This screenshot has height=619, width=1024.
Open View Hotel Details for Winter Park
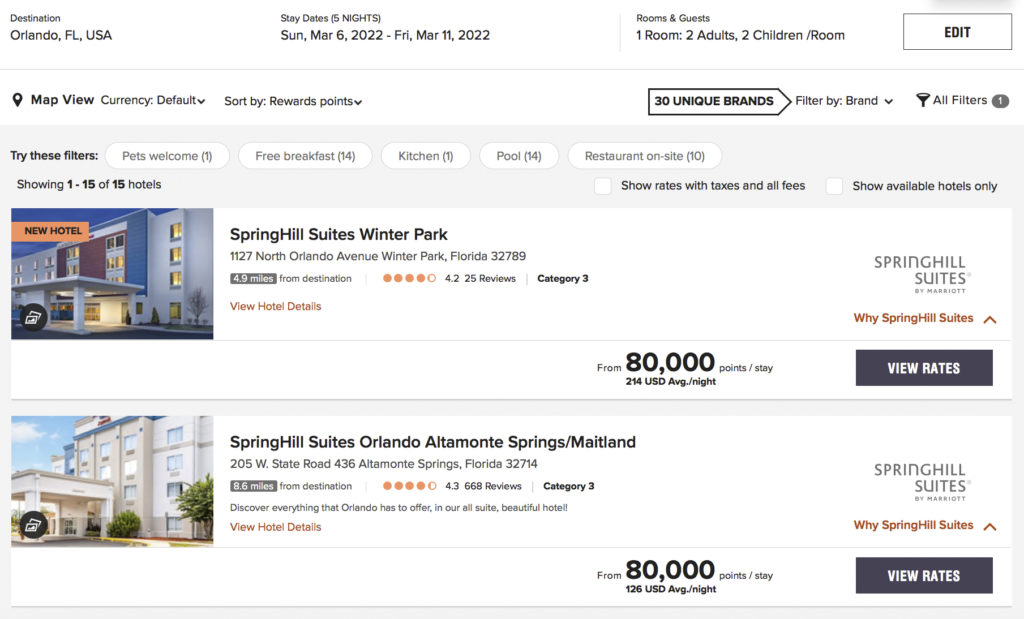tap(275, 306)
